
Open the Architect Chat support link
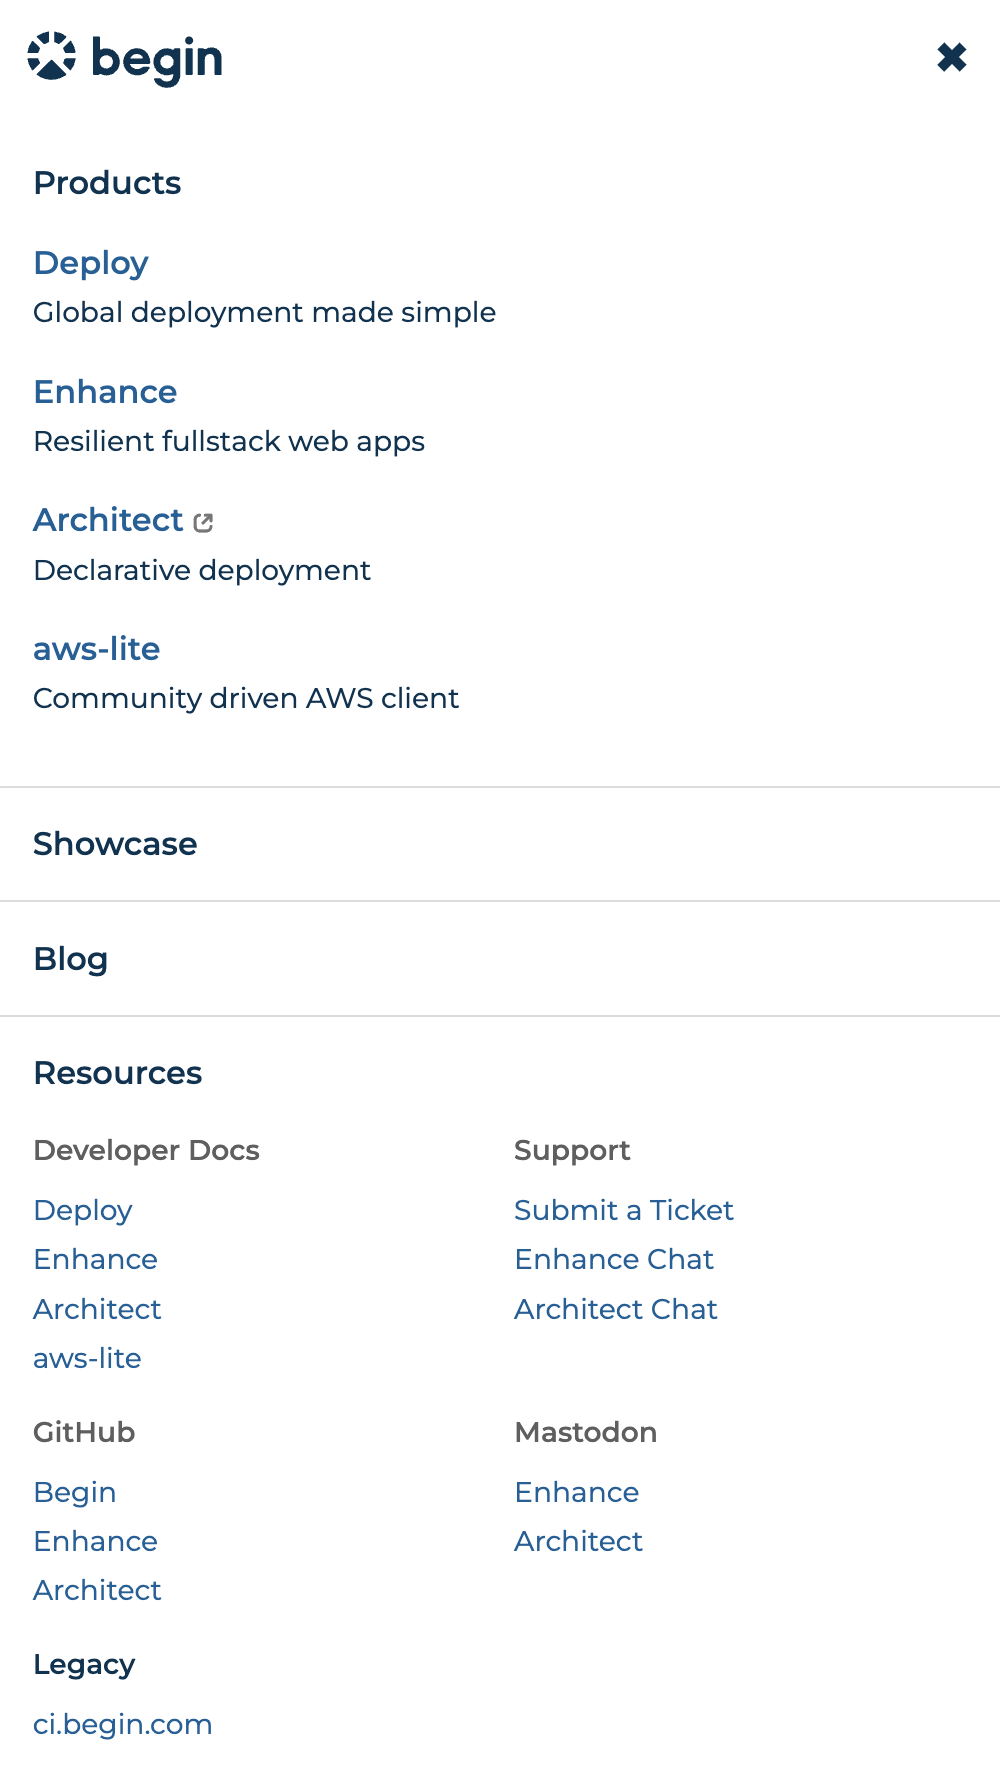(616, 1309)
